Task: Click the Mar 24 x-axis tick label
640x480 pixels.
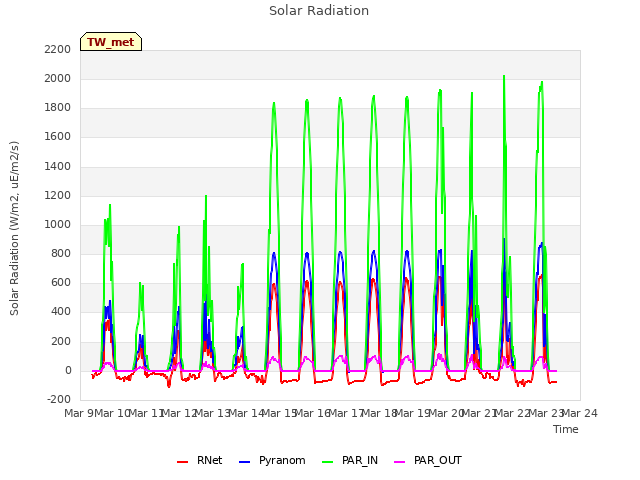Action: [580, 413]
